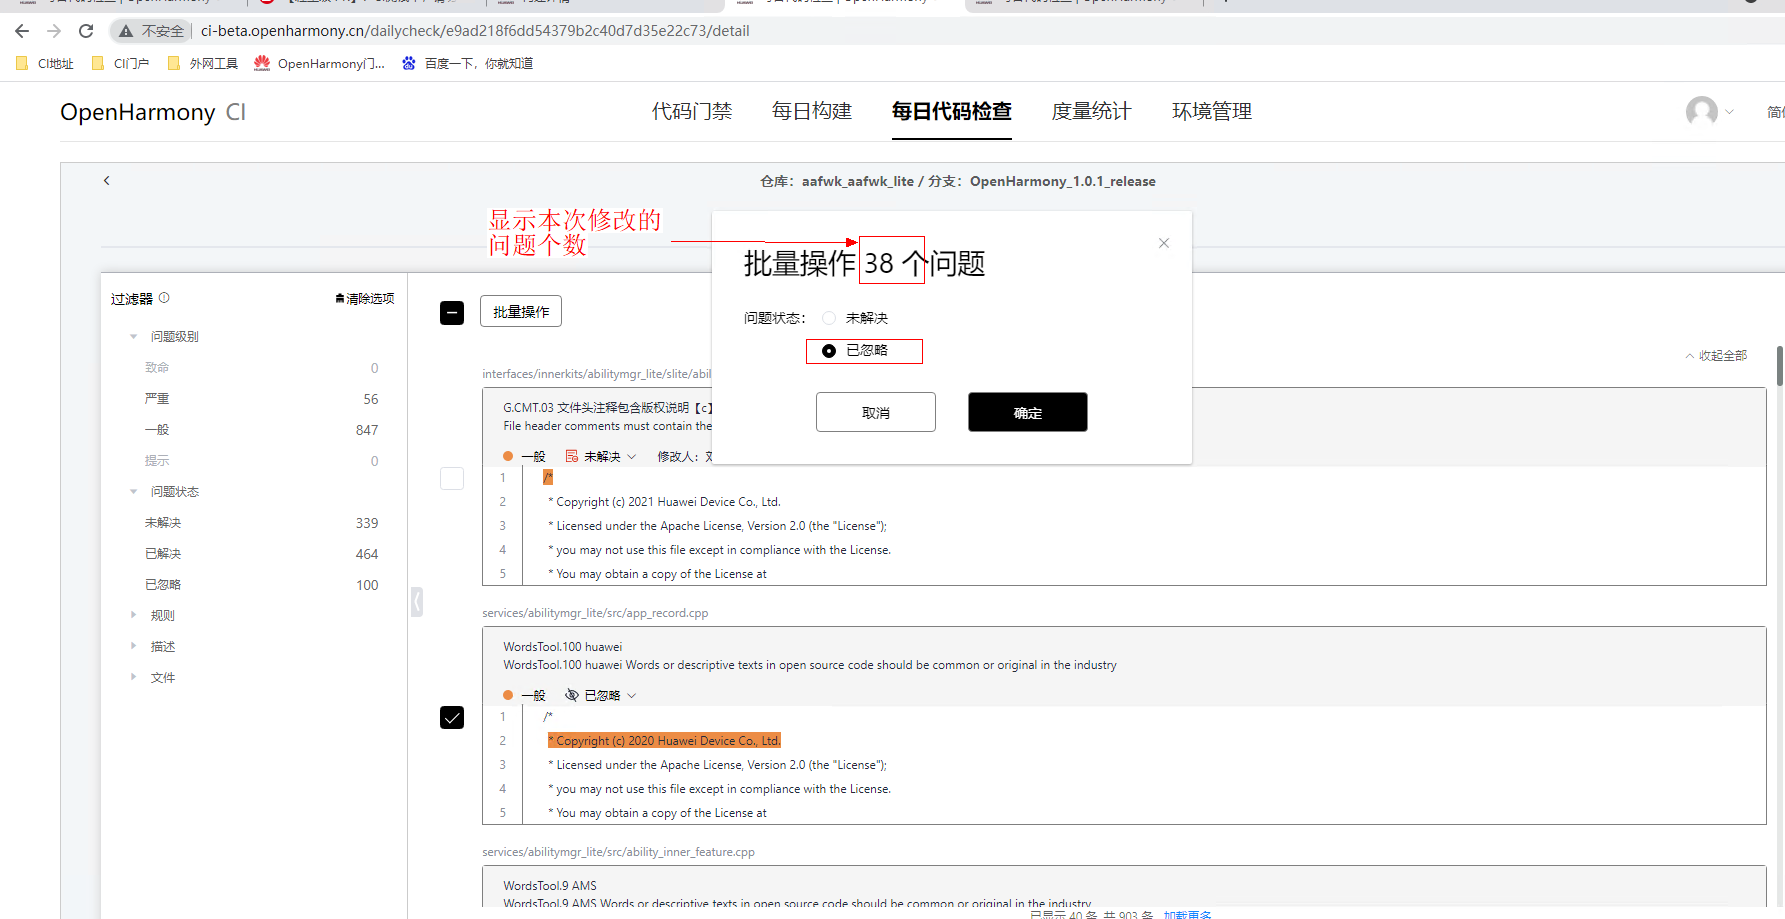Click the filter info icon beside 过滤器
This screenshot has height=919, width=1785.
(x=165, y=298)
